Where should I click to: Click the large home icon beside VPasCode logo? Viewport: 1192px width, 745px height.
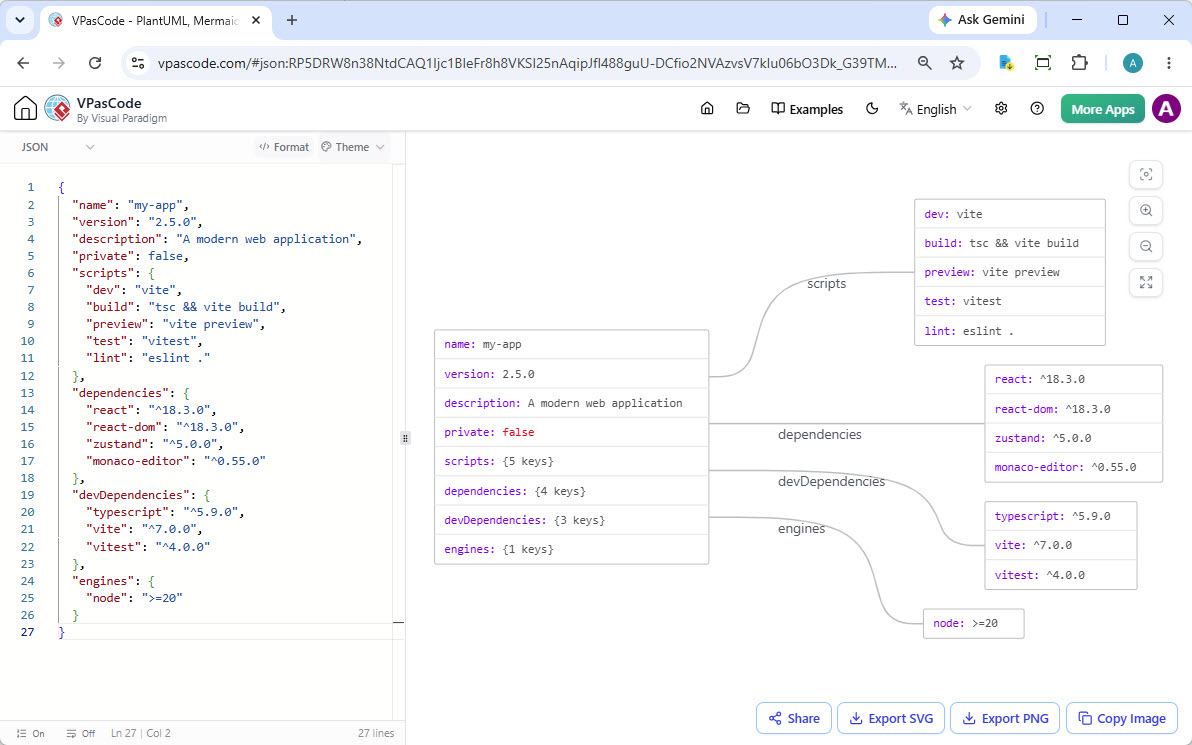coord(25,109)
